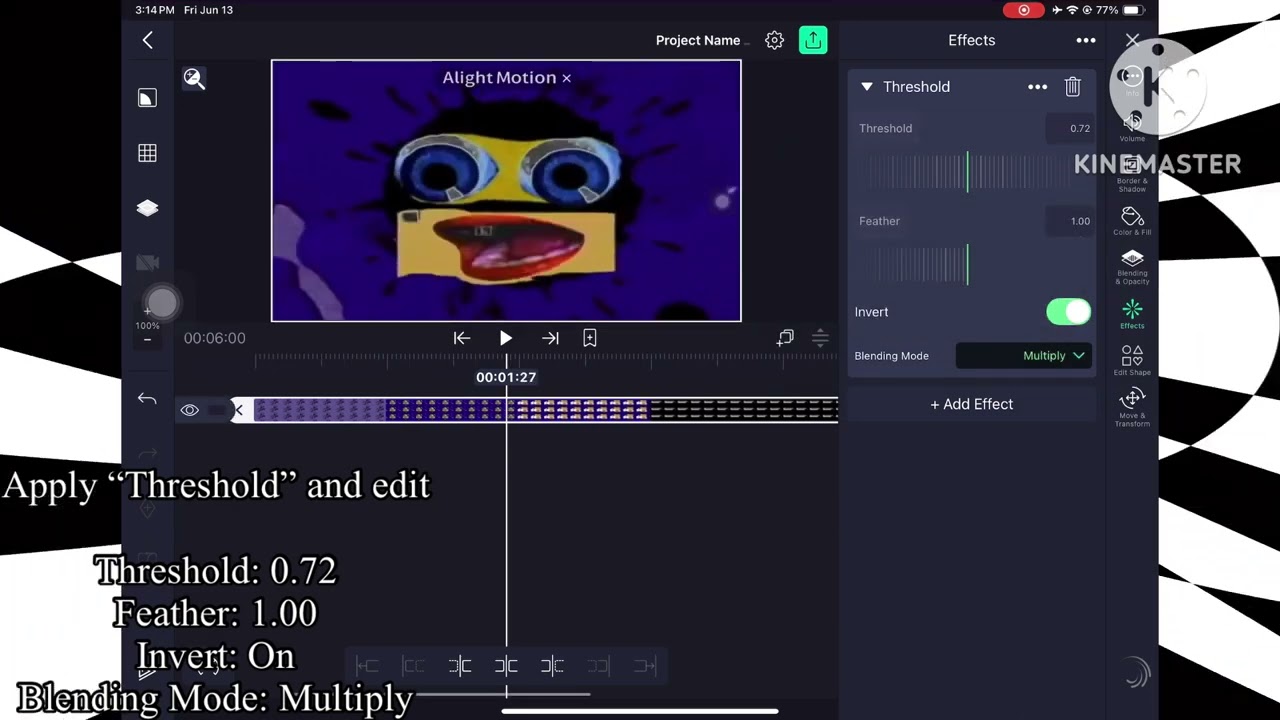Select the video clip on the timeline
The width and height of the screenshot is (1280, 720).
point(546,410)
